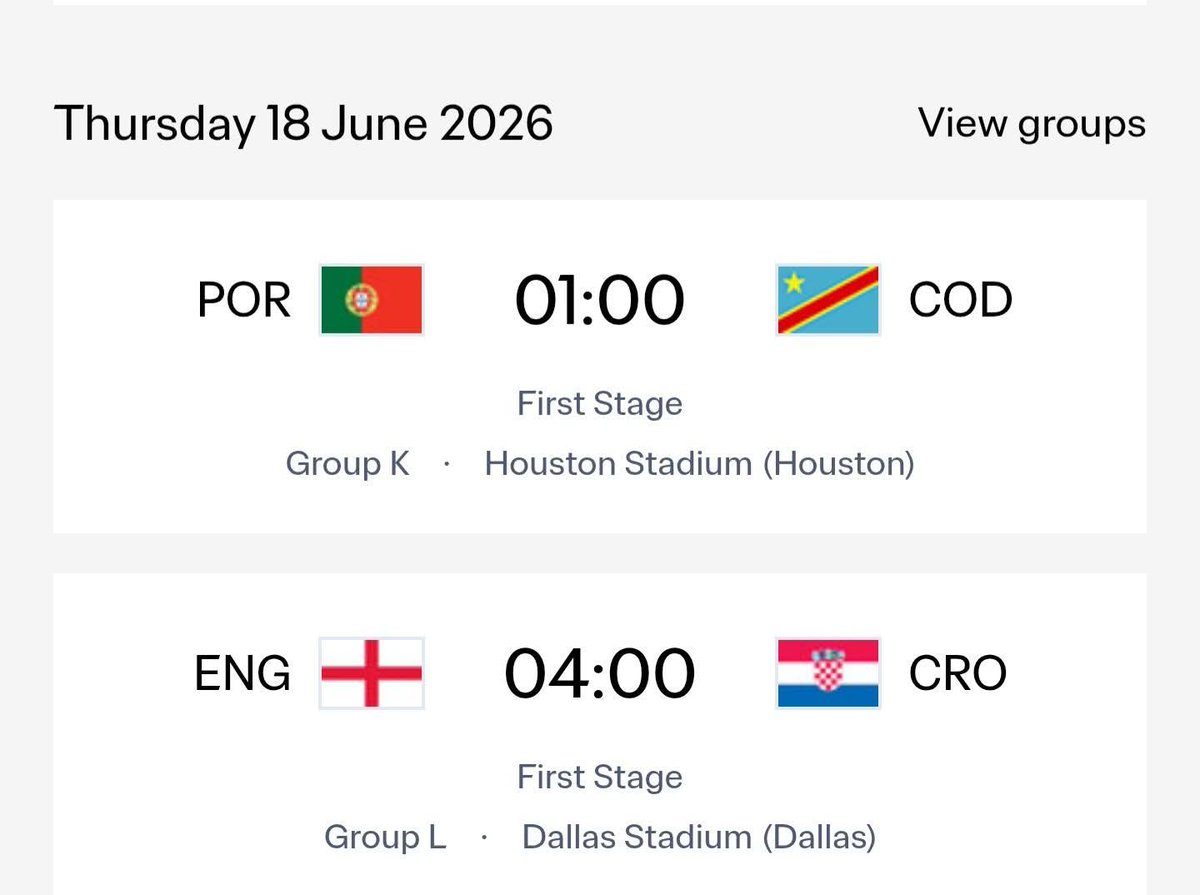Click the Thursday 18 June 2026 heading
Image resolution: width=1200 pixels, height=895 pixels.
pyautogui.click(x=303, y=124)
